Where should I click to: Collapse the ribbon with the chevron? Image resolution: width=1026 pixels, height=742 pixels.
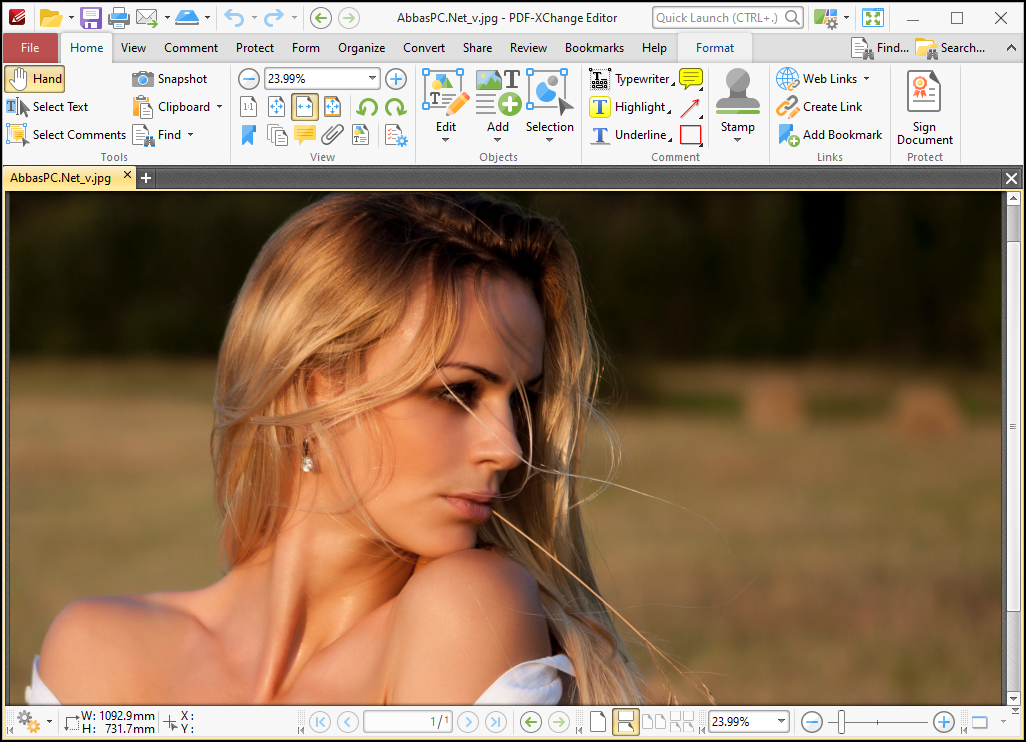[1012, 48]
